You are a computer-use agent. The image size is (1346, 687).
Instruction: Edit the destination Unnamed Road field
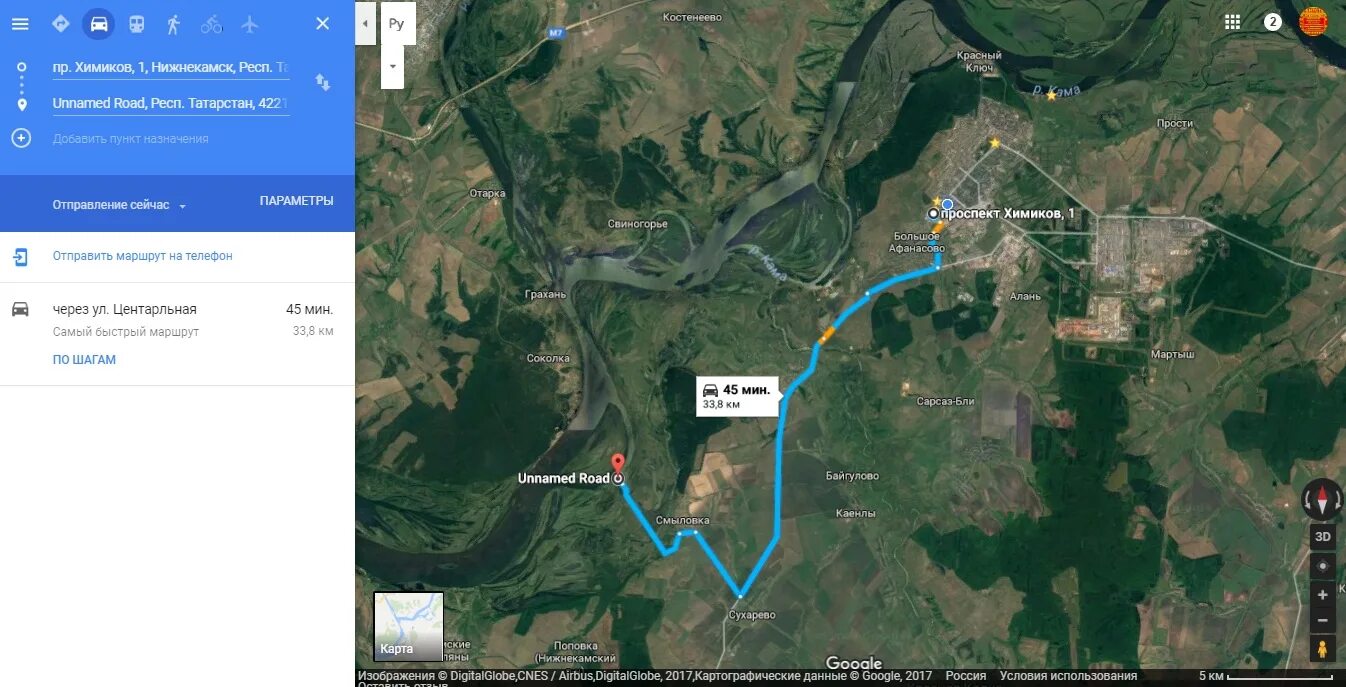point(171,103)
